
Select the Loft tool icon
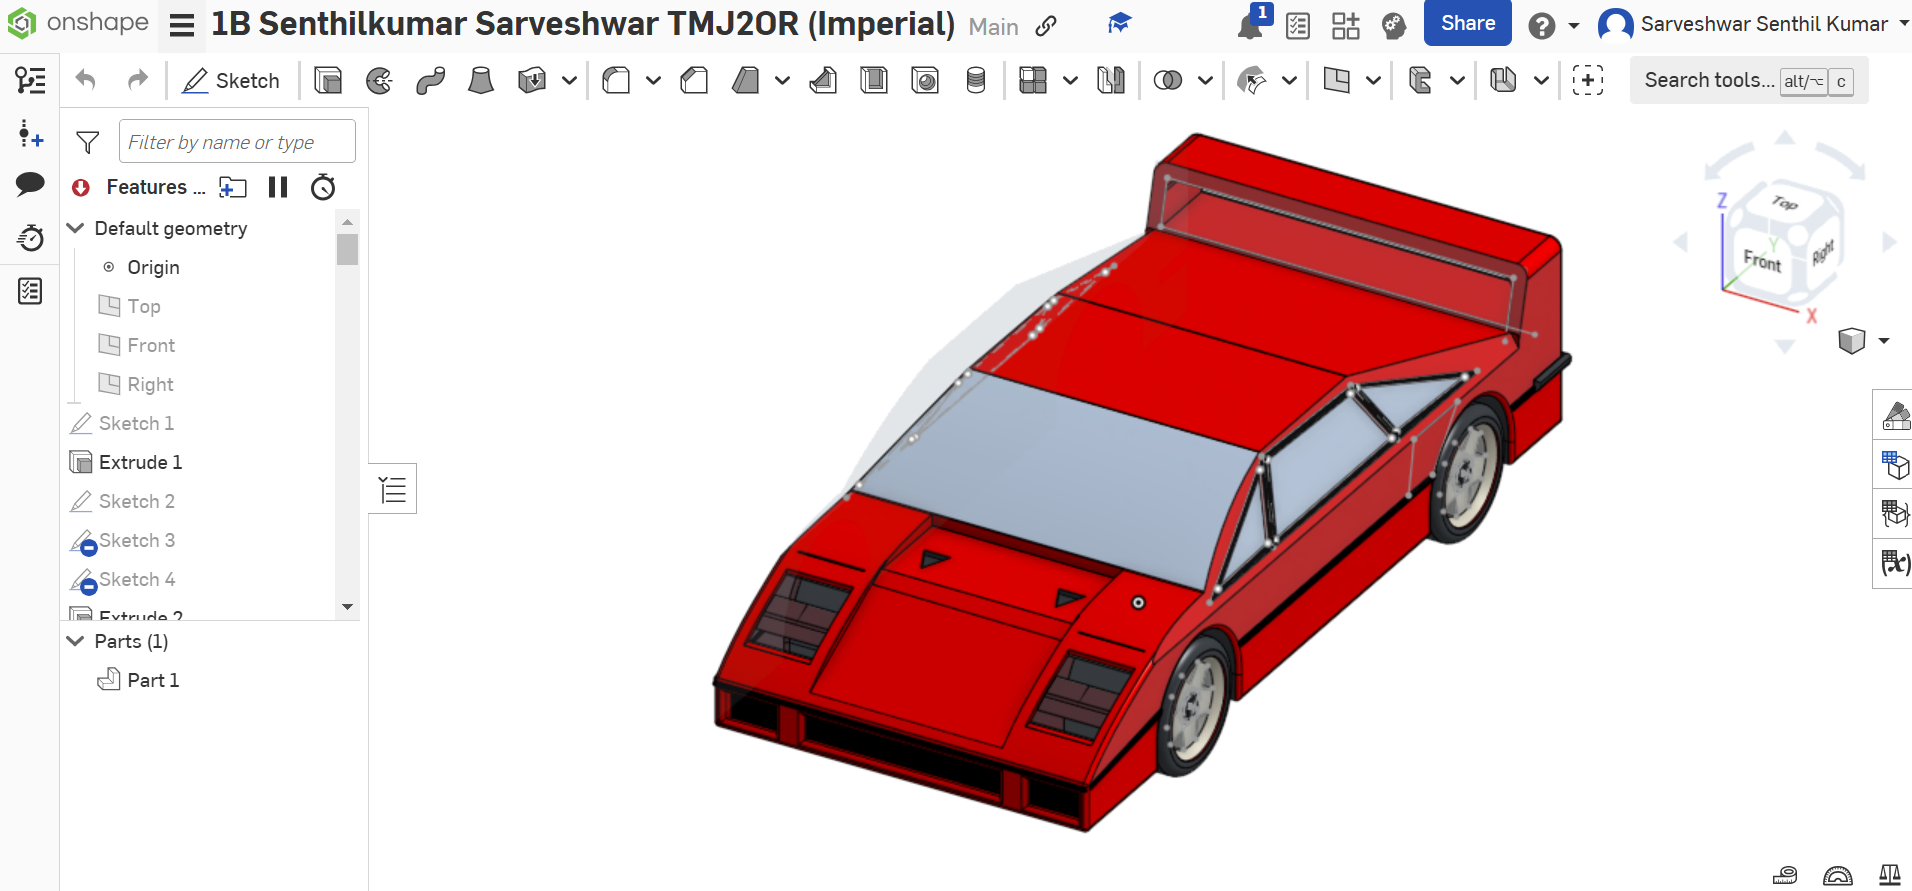(x=481, y=80)
